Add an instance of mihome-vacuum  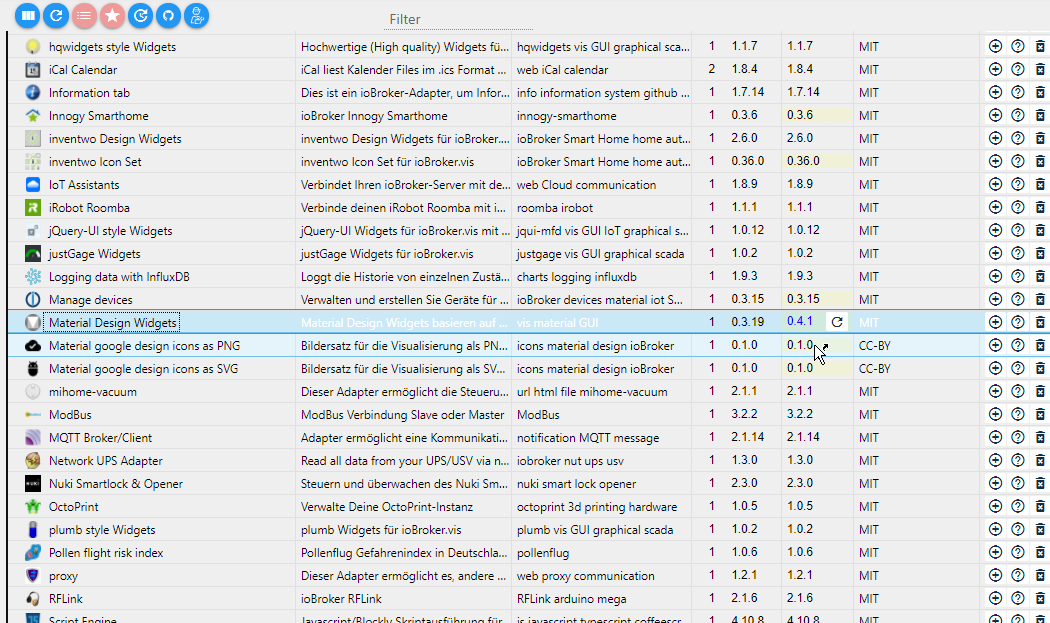pos(995,391)
